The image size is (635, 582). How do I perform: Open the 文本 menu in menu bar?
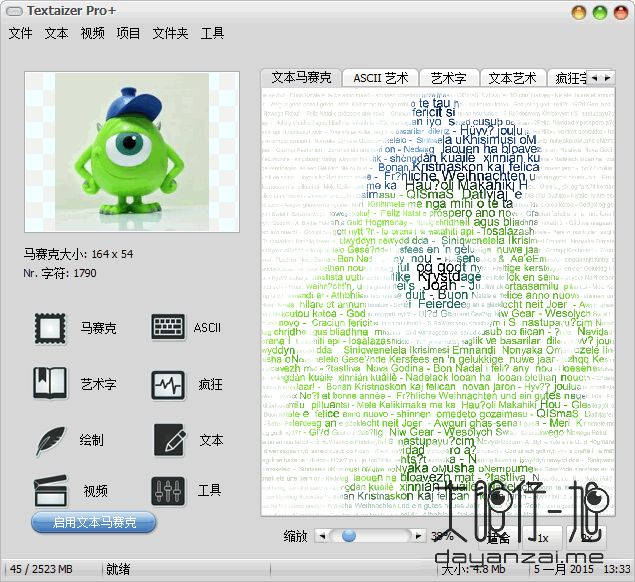pos(56,33)
